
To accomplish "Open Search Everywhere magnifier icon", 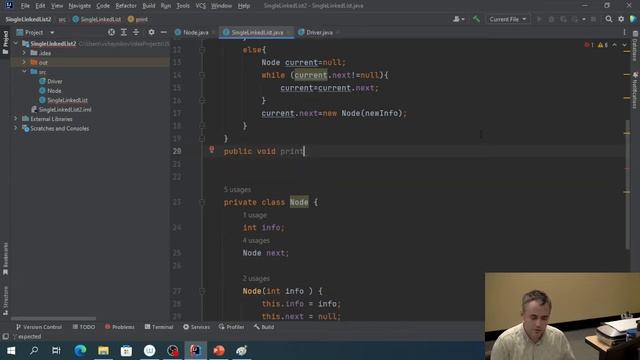I will [609, 19].
